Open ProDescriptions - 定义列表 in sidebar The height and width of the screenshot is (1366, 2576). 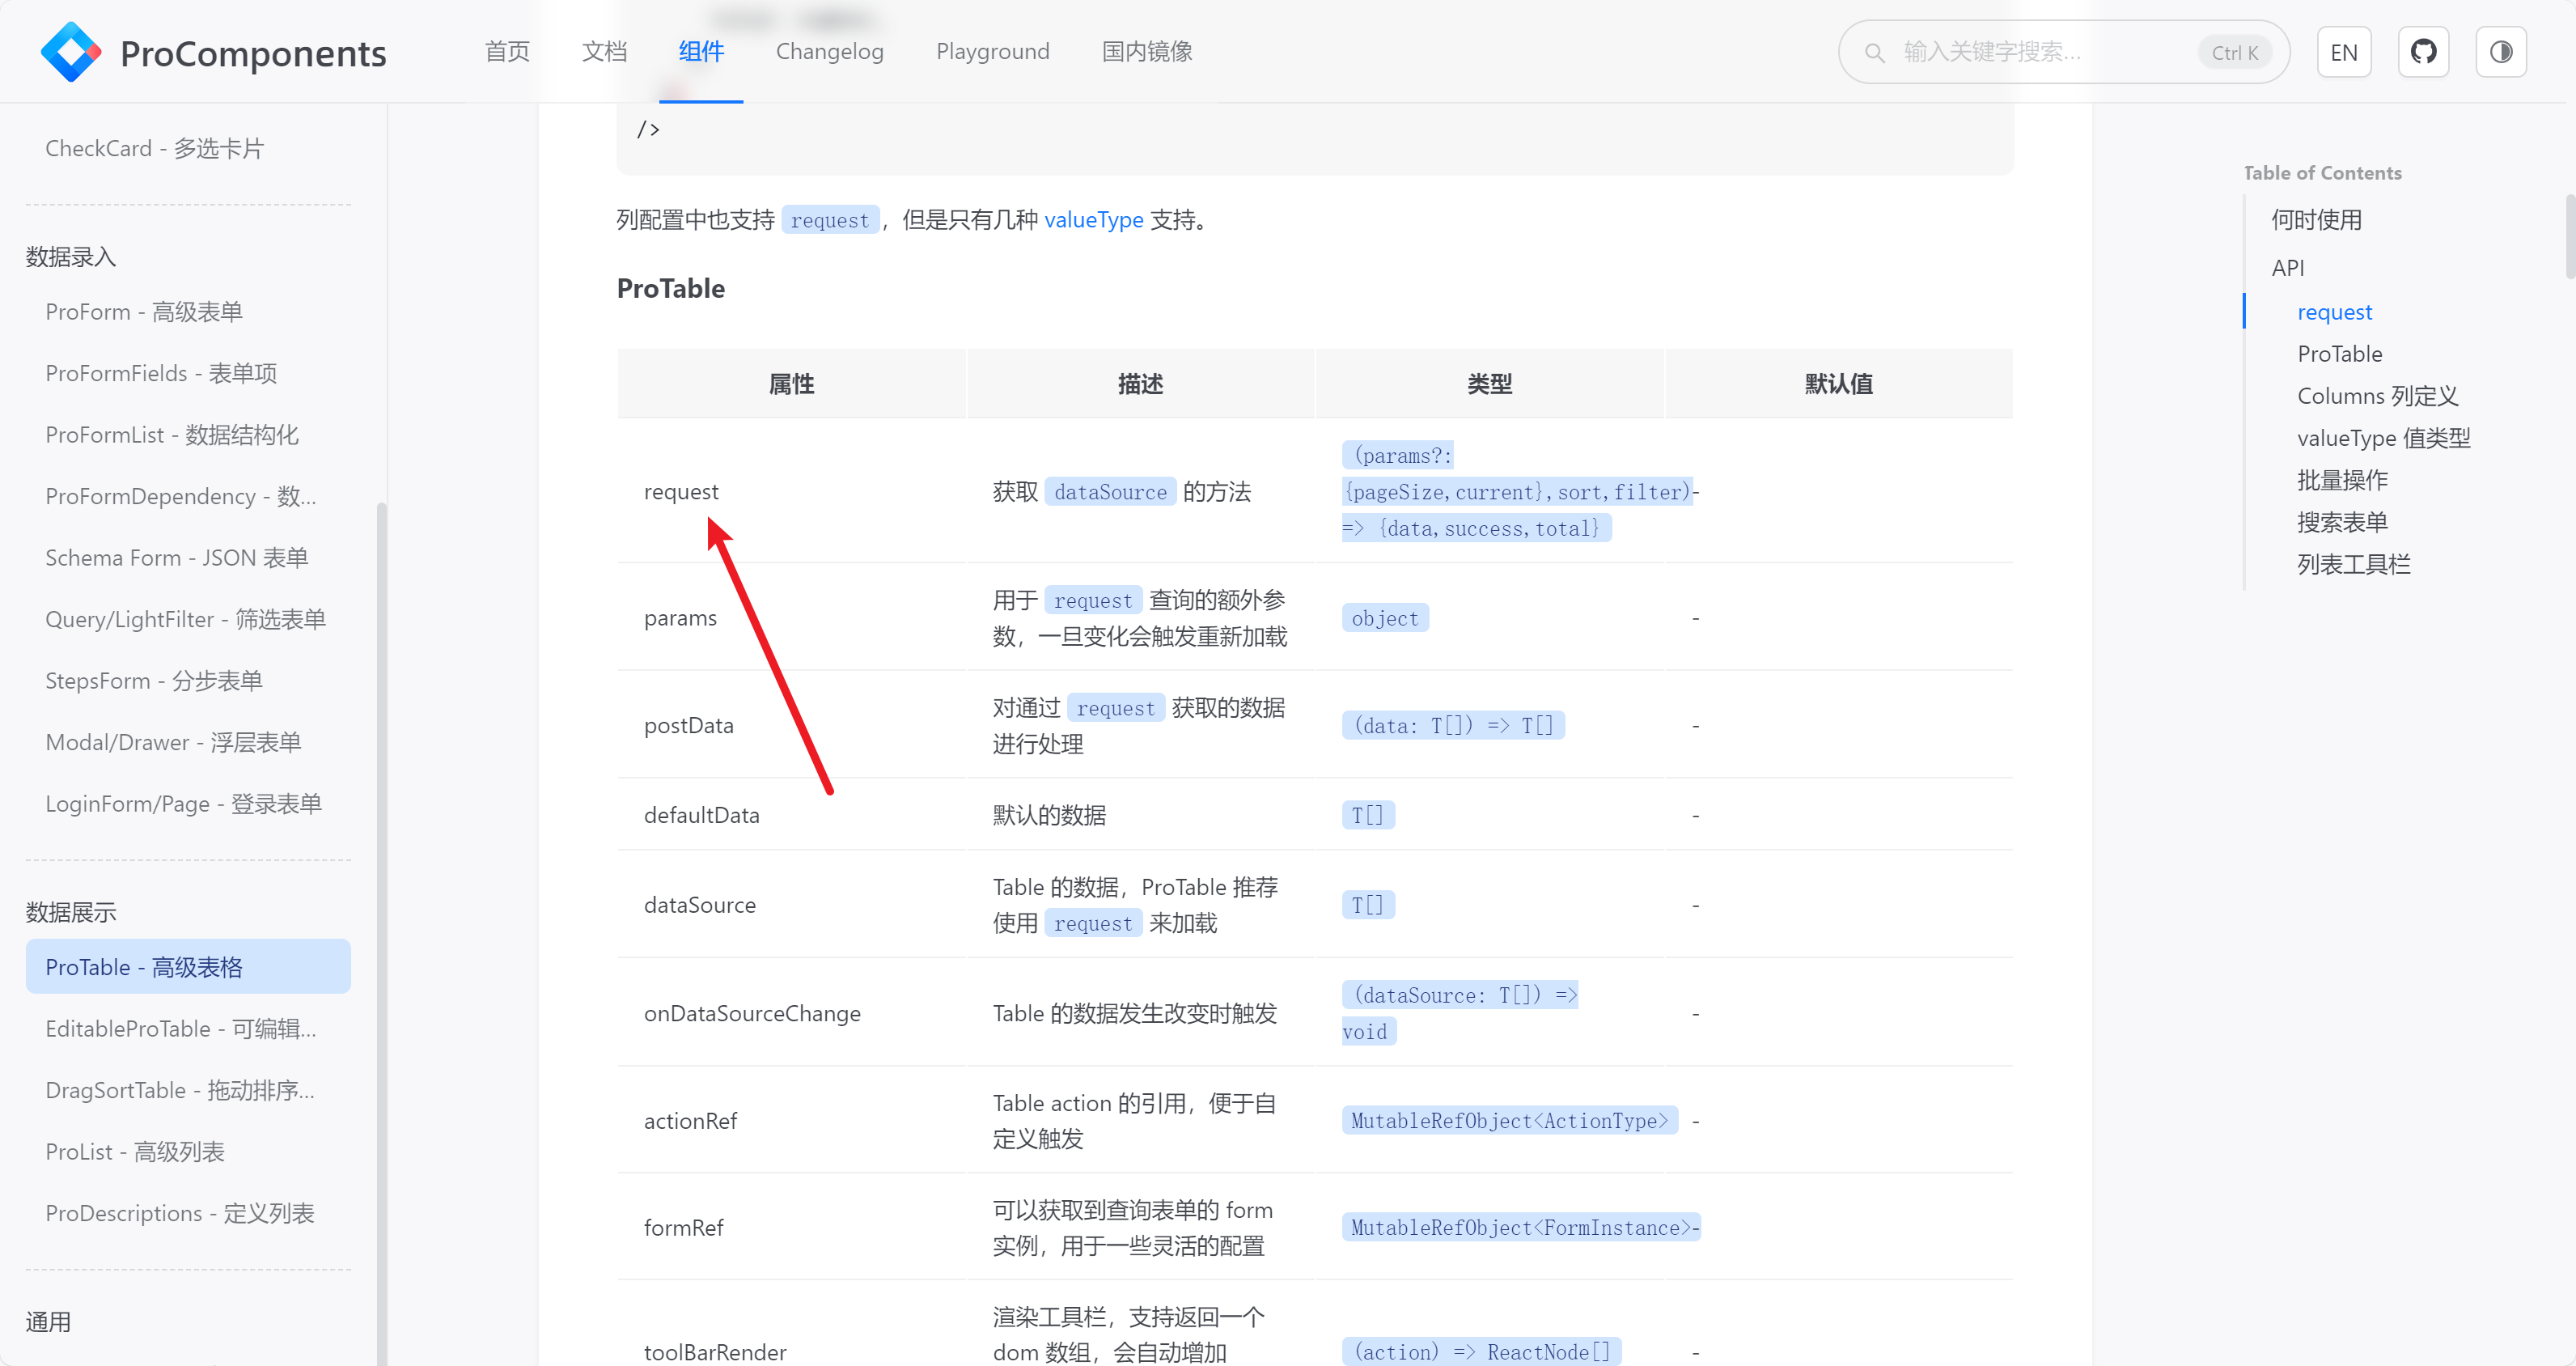pos(188,1213)
